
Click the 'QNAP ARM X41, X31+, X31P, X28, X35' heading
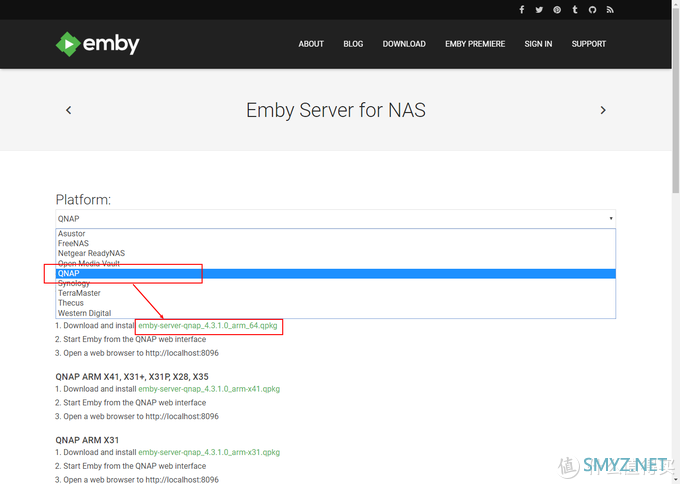132,376
